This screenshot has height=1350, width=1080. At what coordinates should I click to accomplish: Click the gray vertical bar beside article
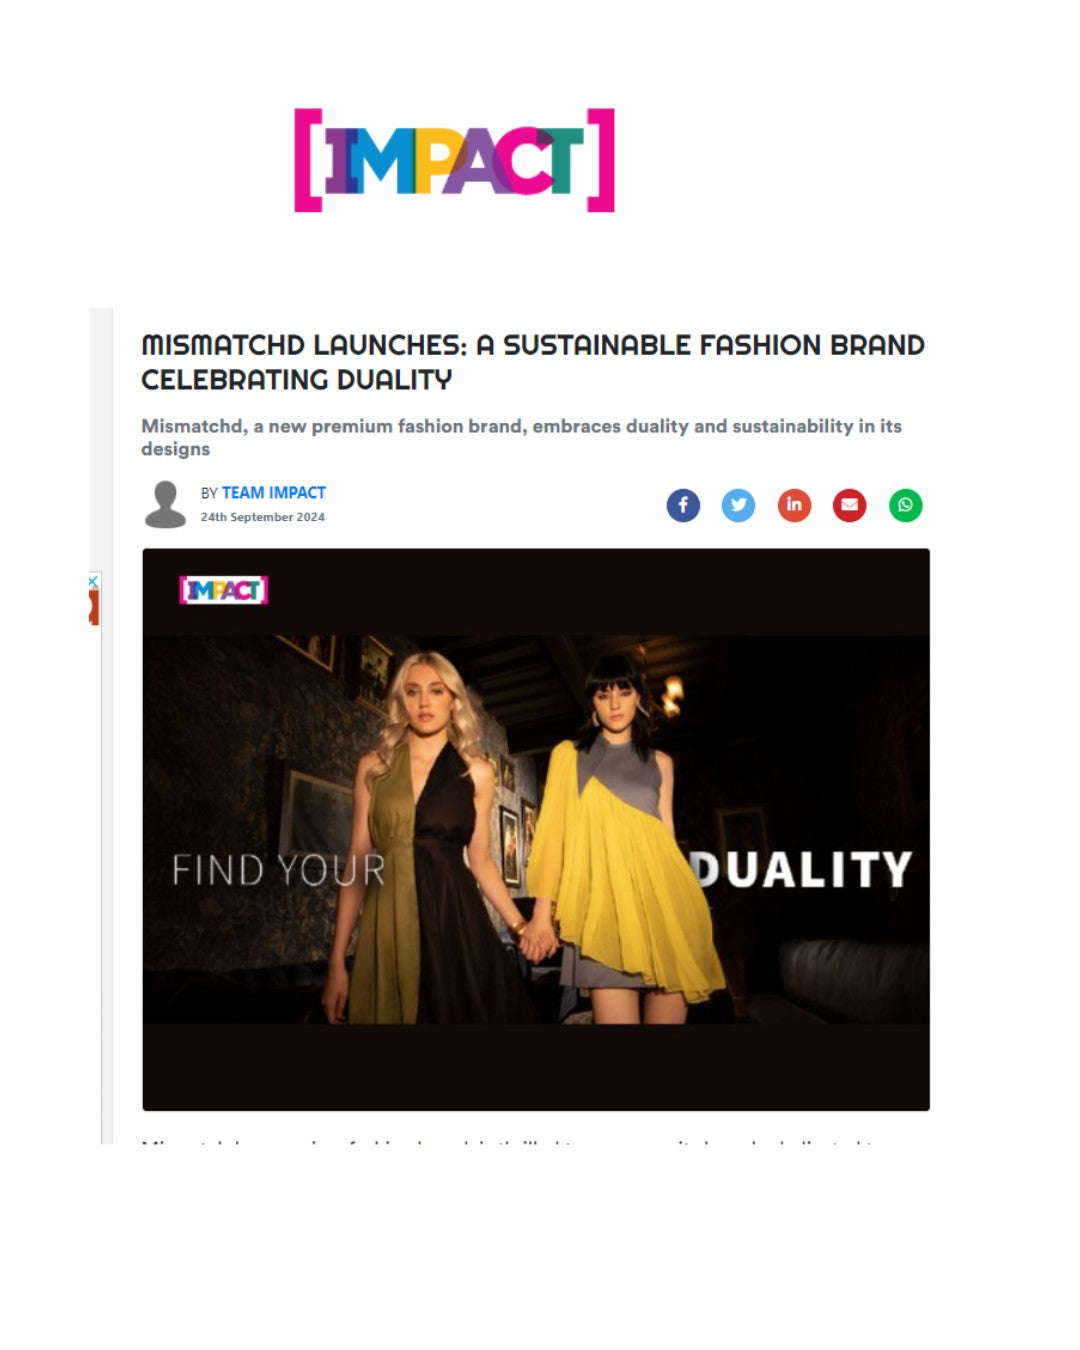[x=107, y=726]
